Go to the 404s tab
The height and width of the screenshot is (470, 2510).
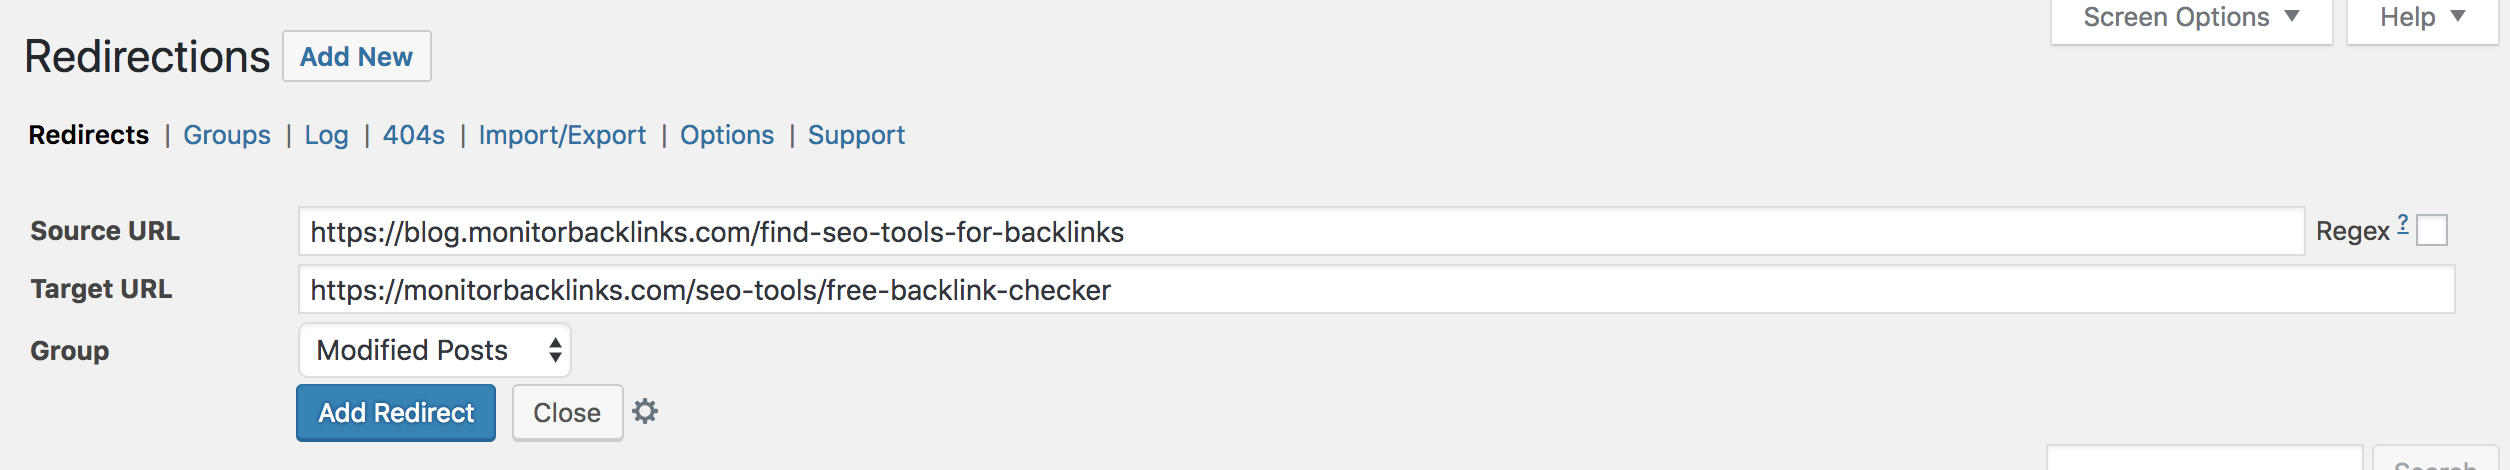pyautogui.click(x=414, y=135)
